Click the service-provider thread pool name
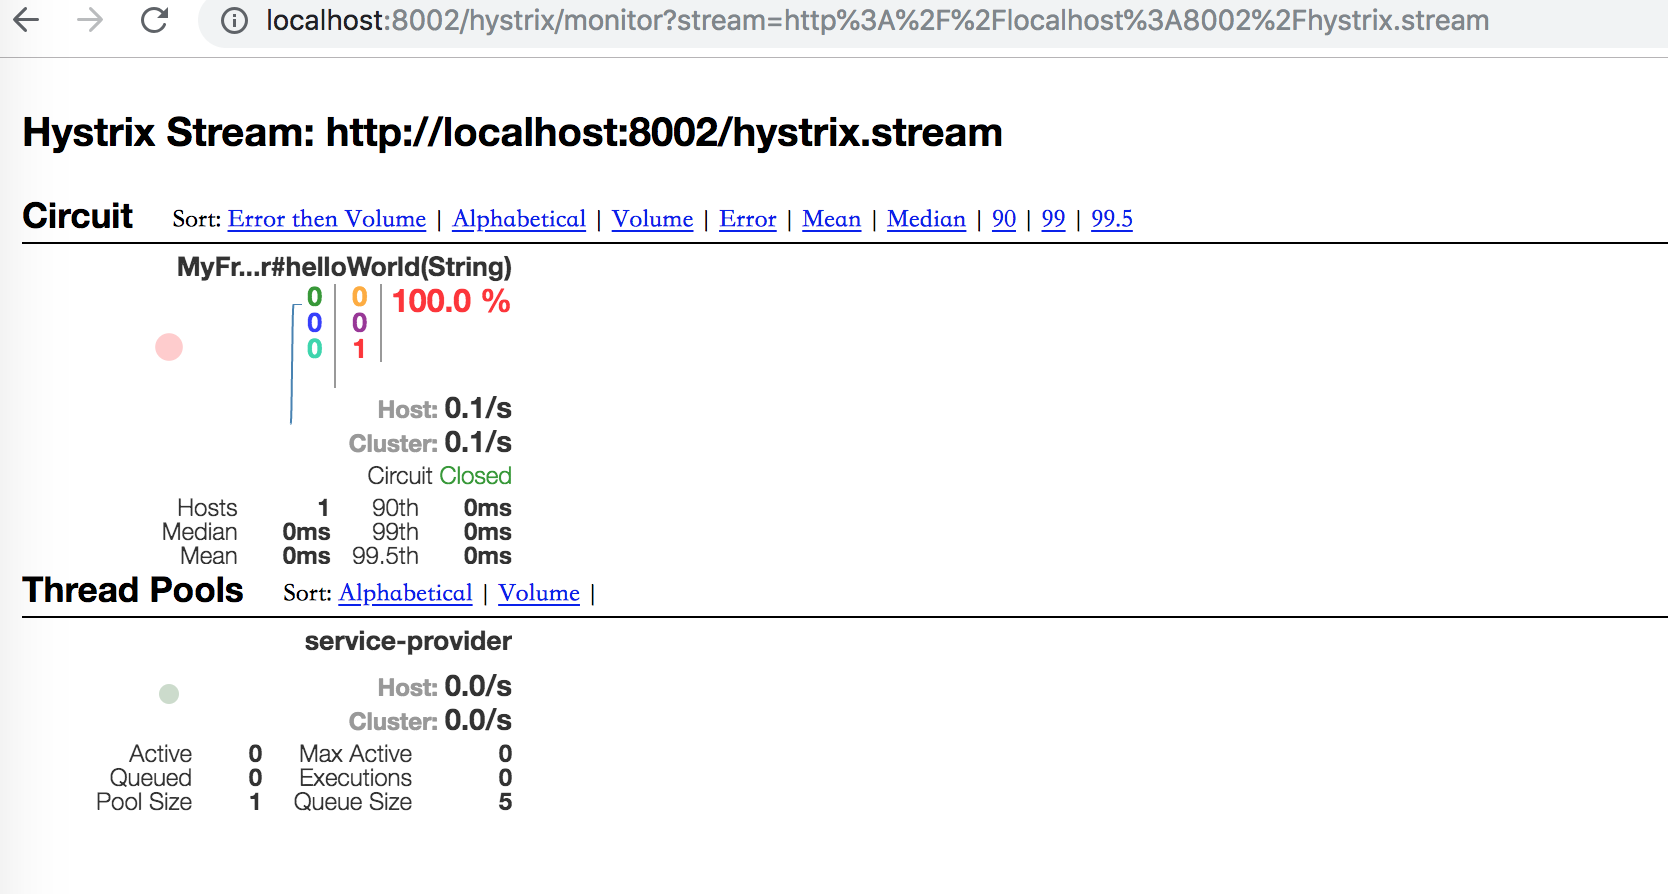 pos(408,641)
